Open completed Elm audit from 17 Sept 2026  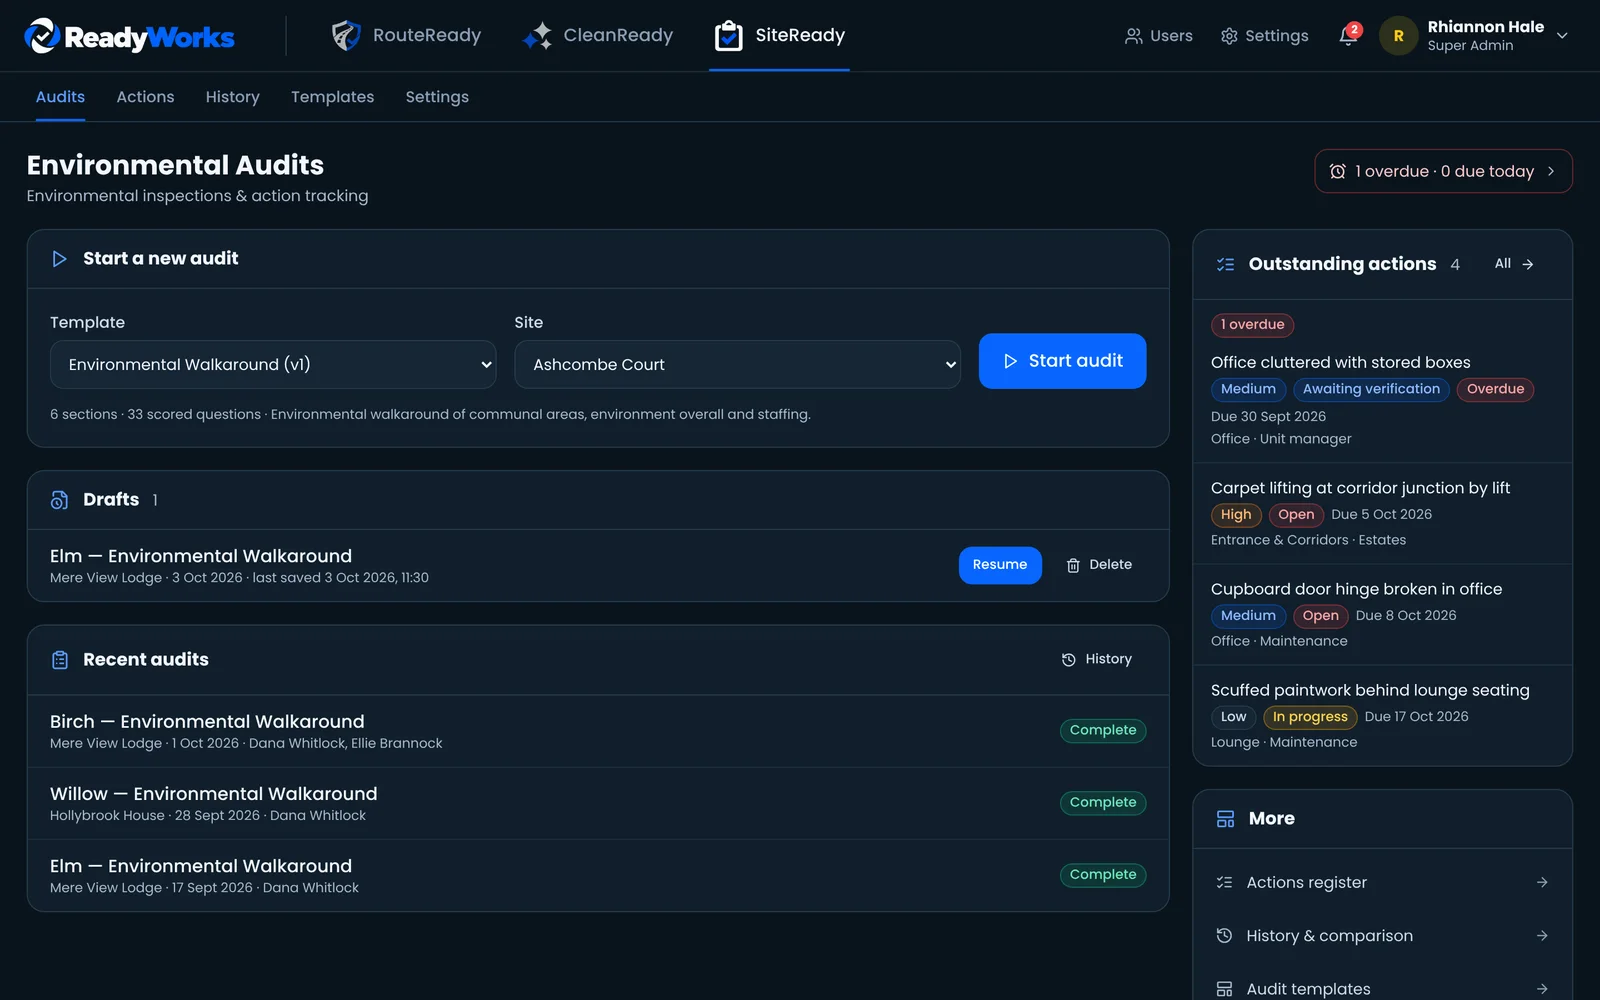point(201,866)
